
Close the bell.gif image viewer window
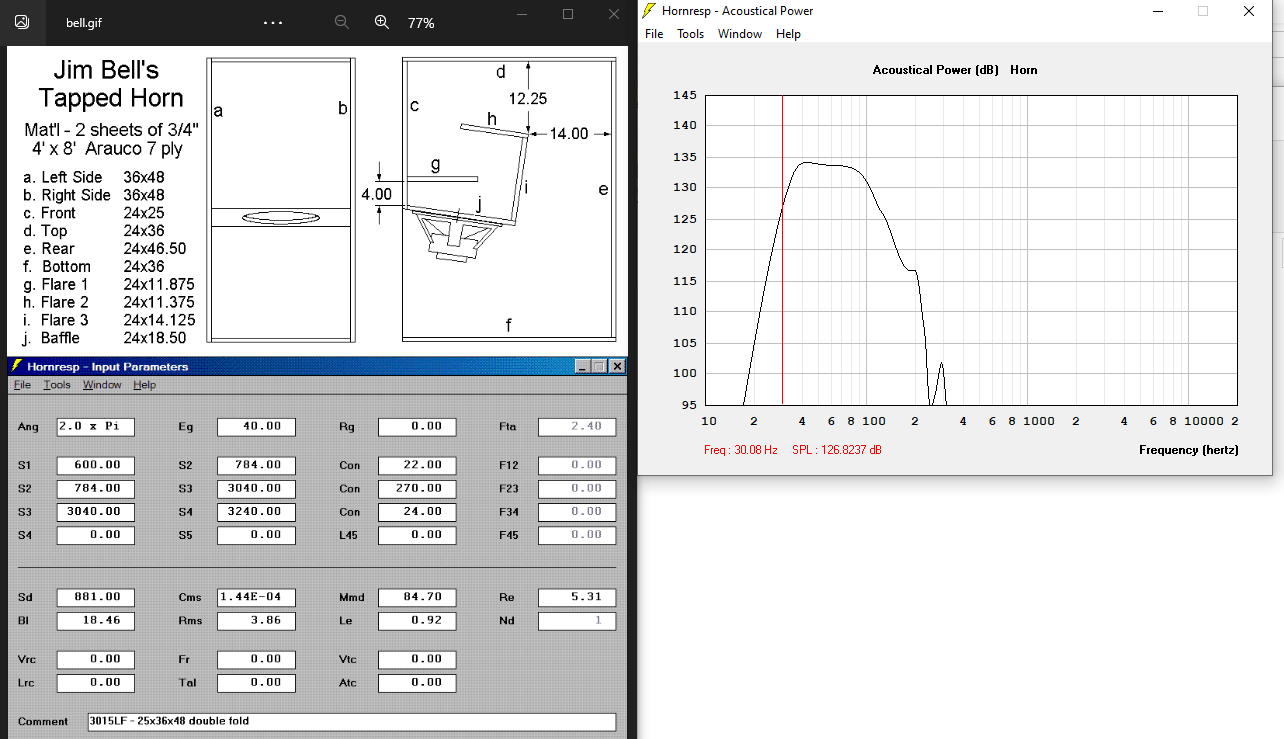(615, 14)
